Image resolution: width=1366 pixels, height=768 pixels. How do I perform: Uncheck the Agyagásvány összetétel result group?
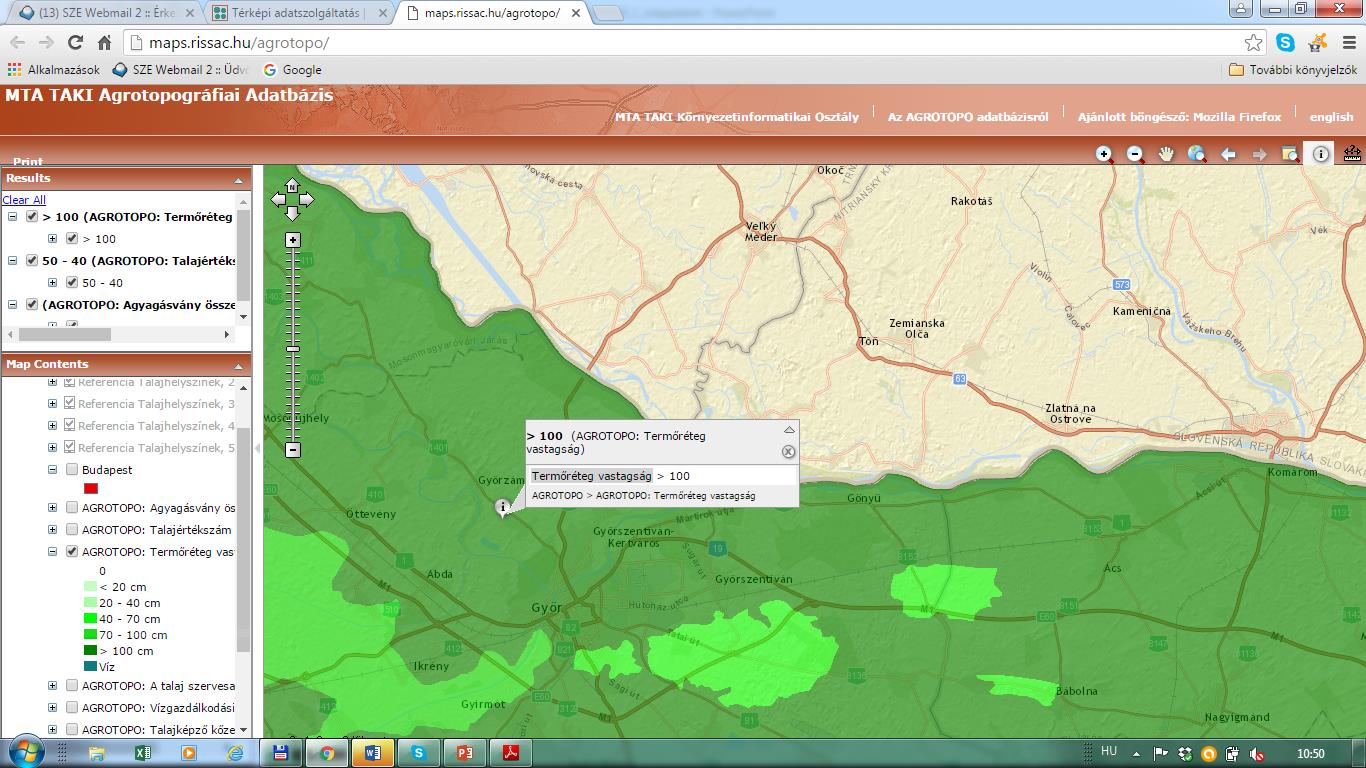click(x=32, y=304)
